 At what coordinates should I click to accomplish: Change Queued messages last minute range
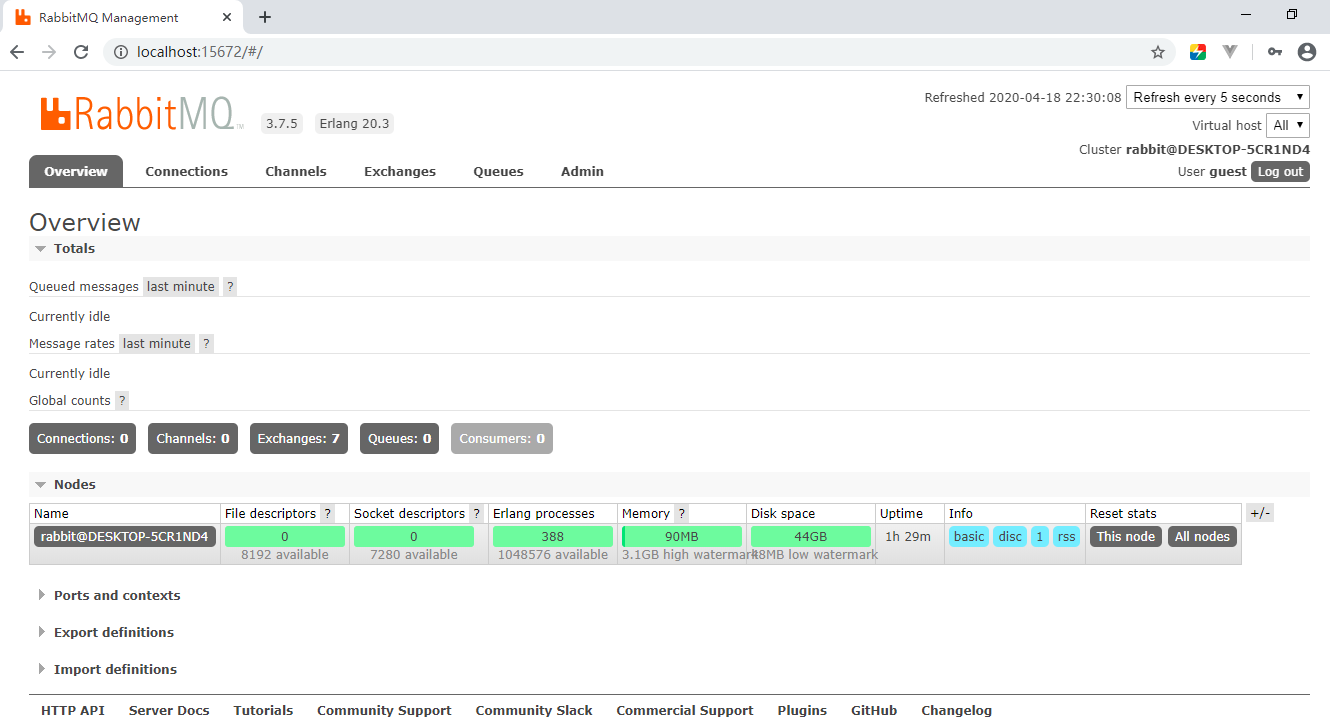(181, 287)
